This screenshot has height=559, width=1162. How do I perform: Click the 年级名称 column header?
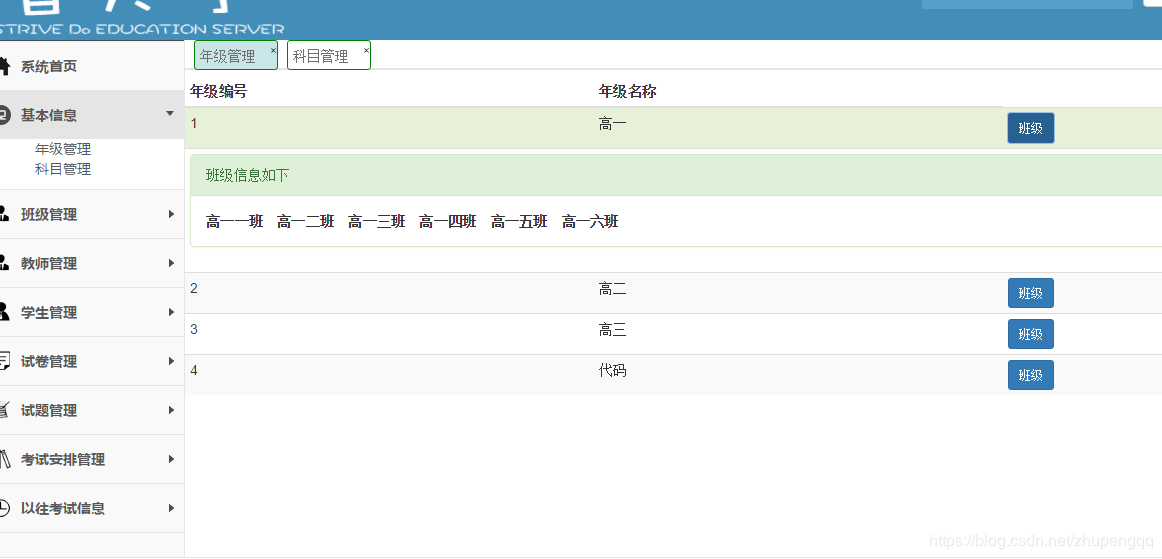(x=628, y=92)
